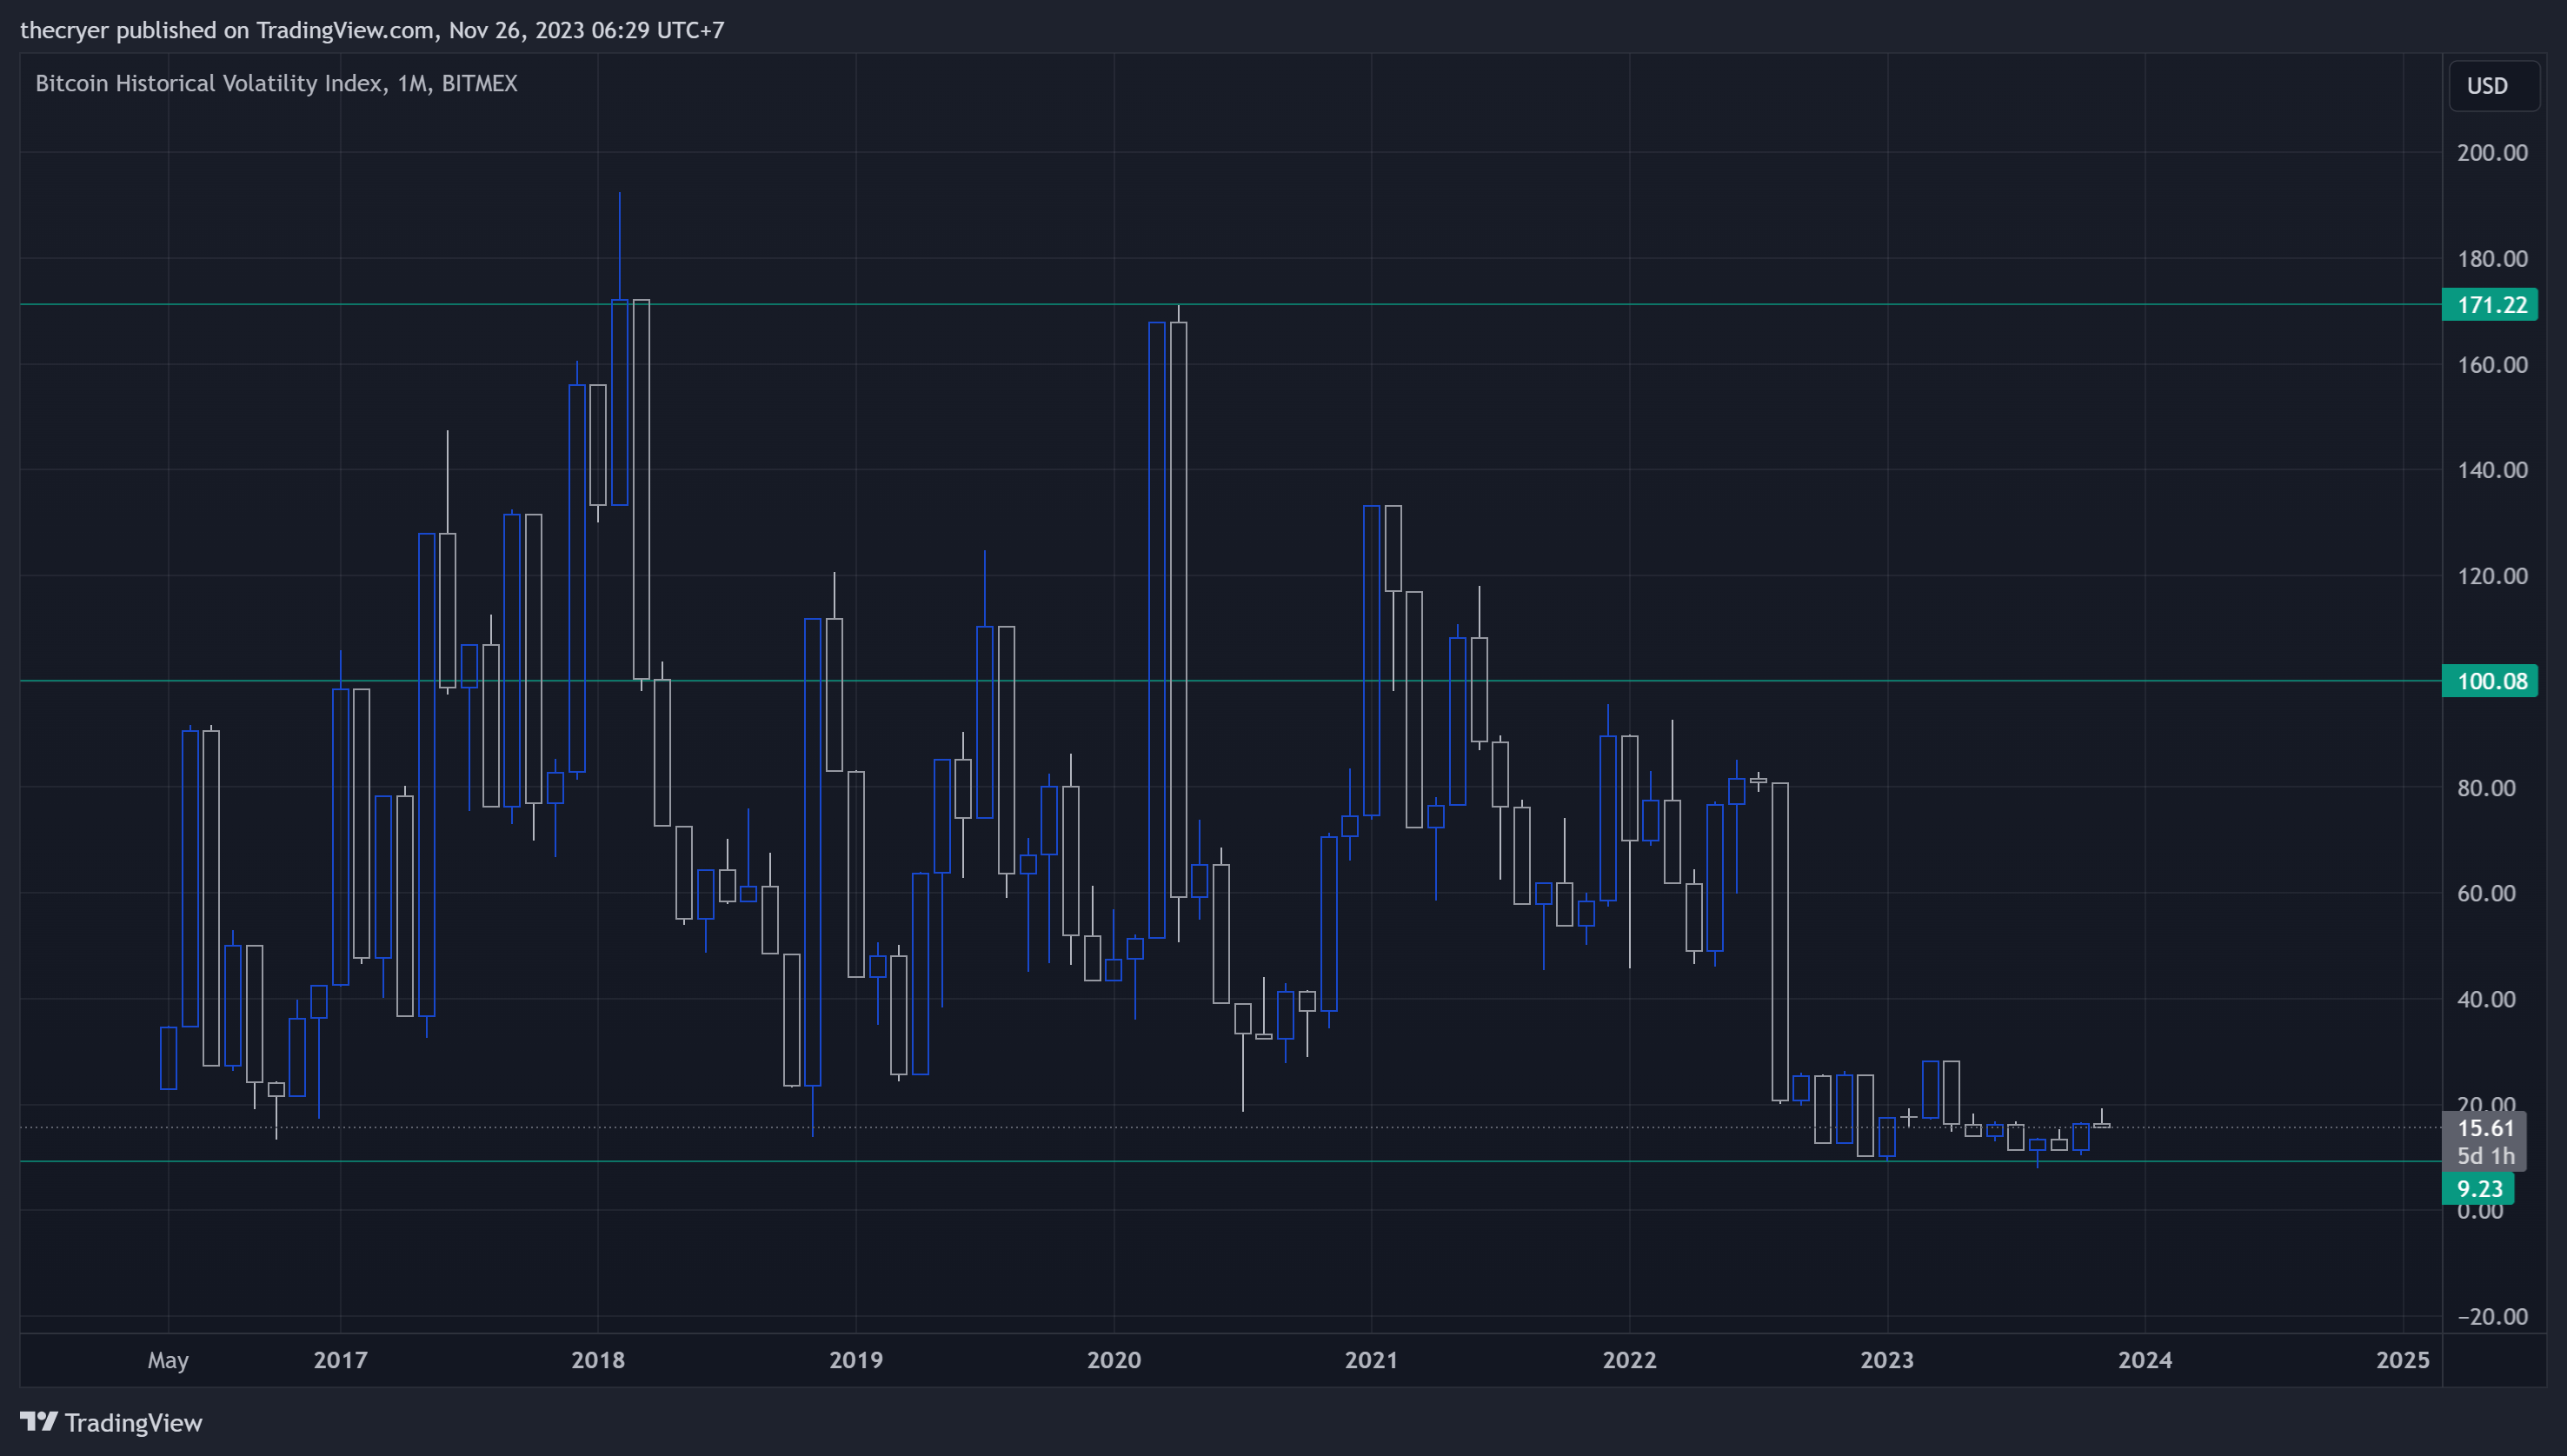This screenshot has width=2567, height=1456.
Task: Click the 2021 time axis label
Action: click(x=1371, y=1360)
